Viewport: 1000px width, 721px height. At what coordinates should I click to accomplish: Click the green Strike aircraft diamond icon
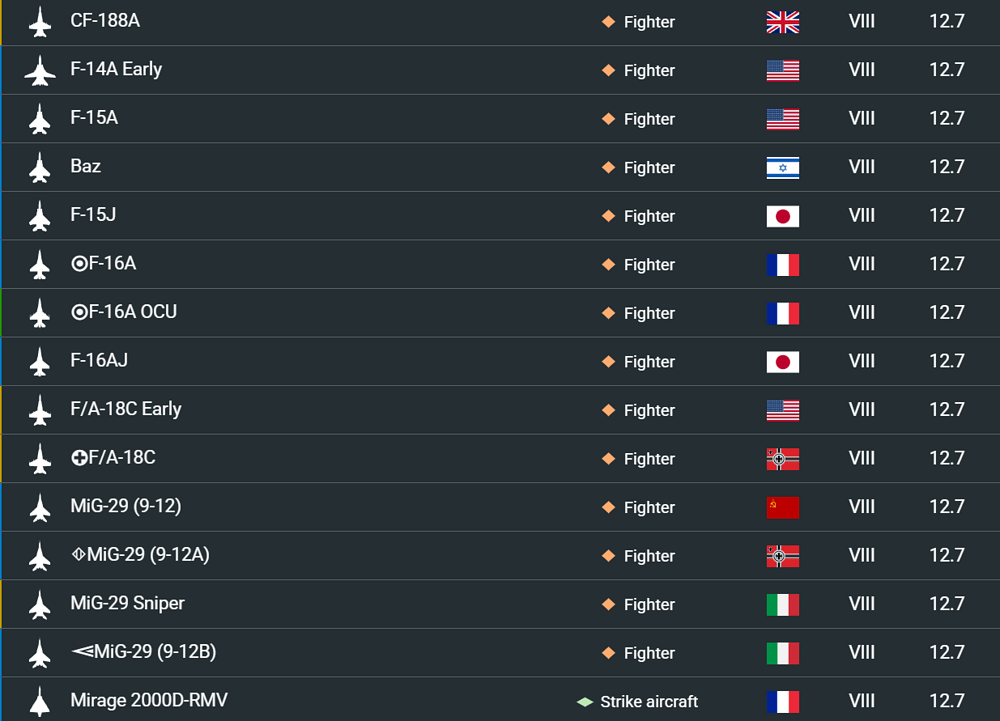pos(585,702)
